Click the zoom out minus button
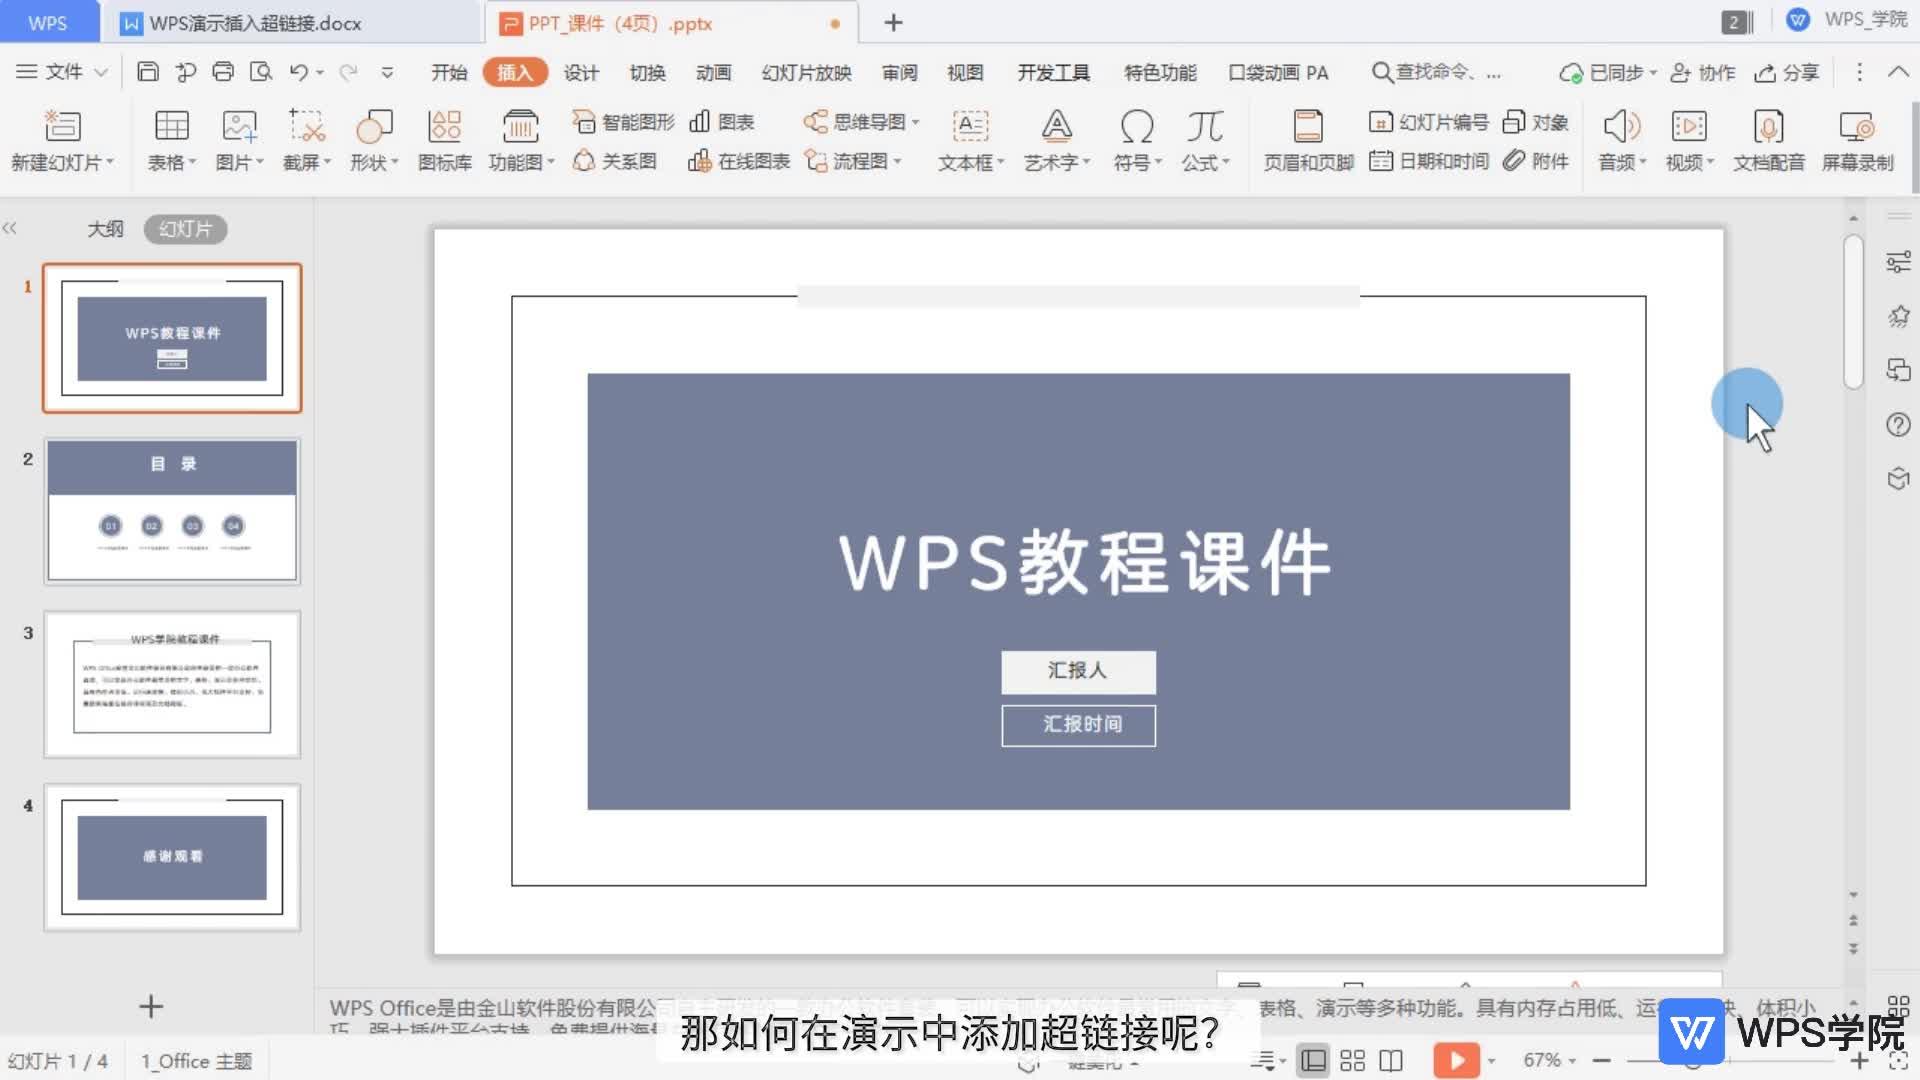This screenshot has height=1080, width=1920. coord(1602,1060)
